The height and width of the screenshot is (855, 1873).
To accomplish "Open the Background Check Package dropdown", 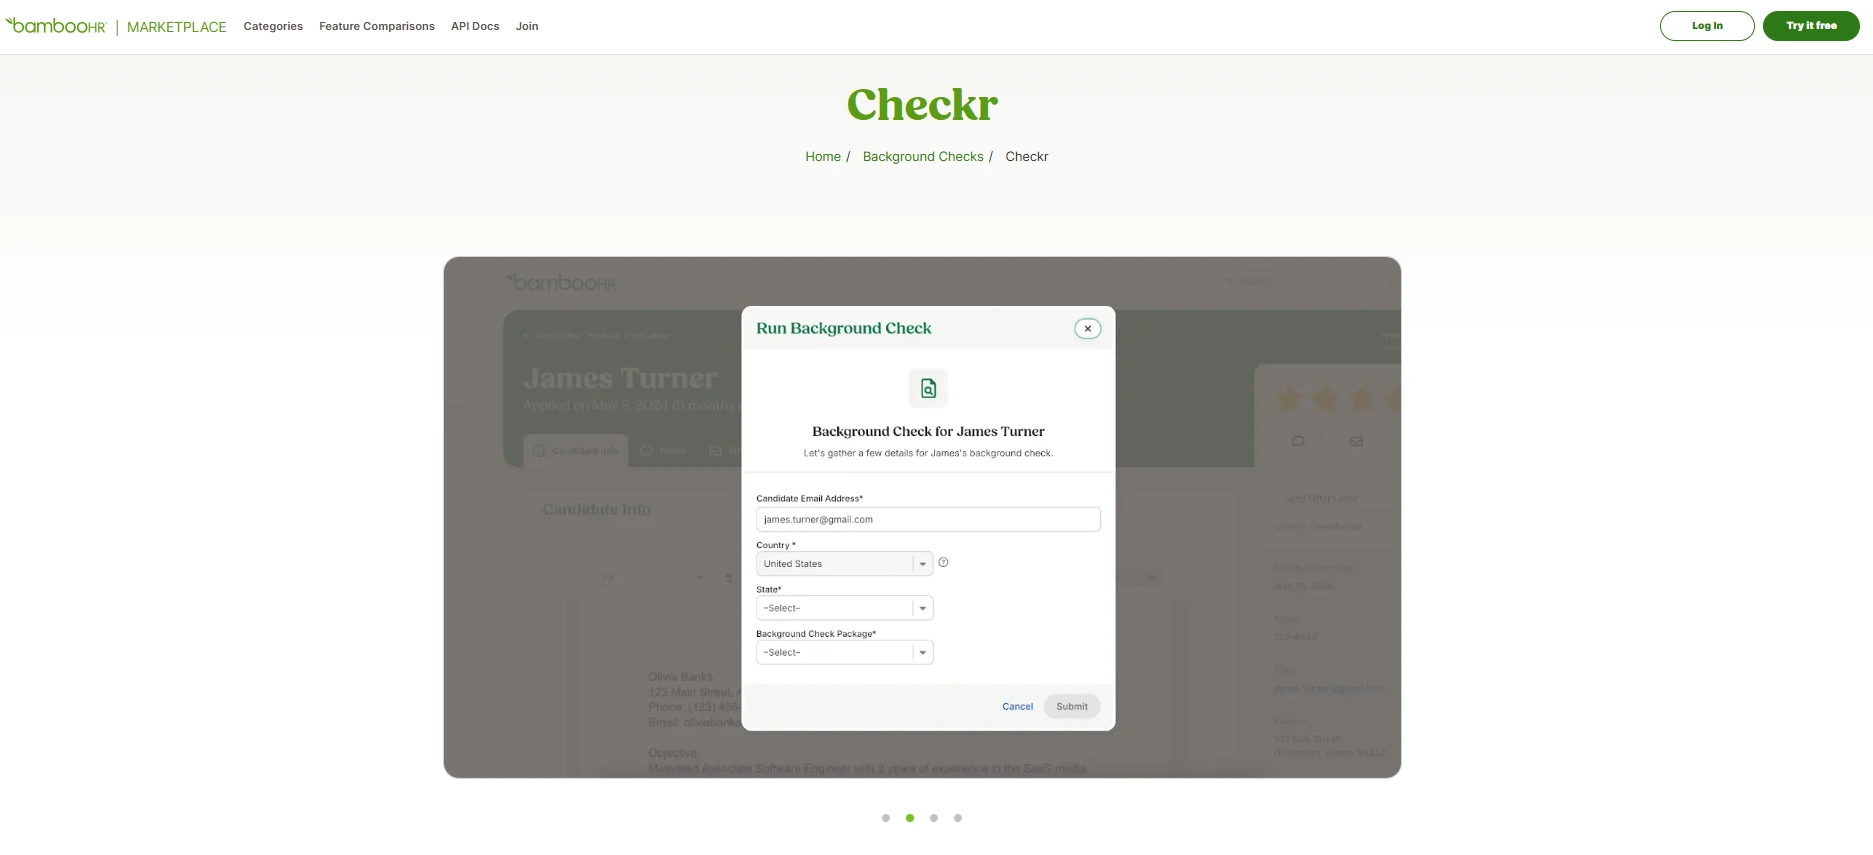I will 844,652.
